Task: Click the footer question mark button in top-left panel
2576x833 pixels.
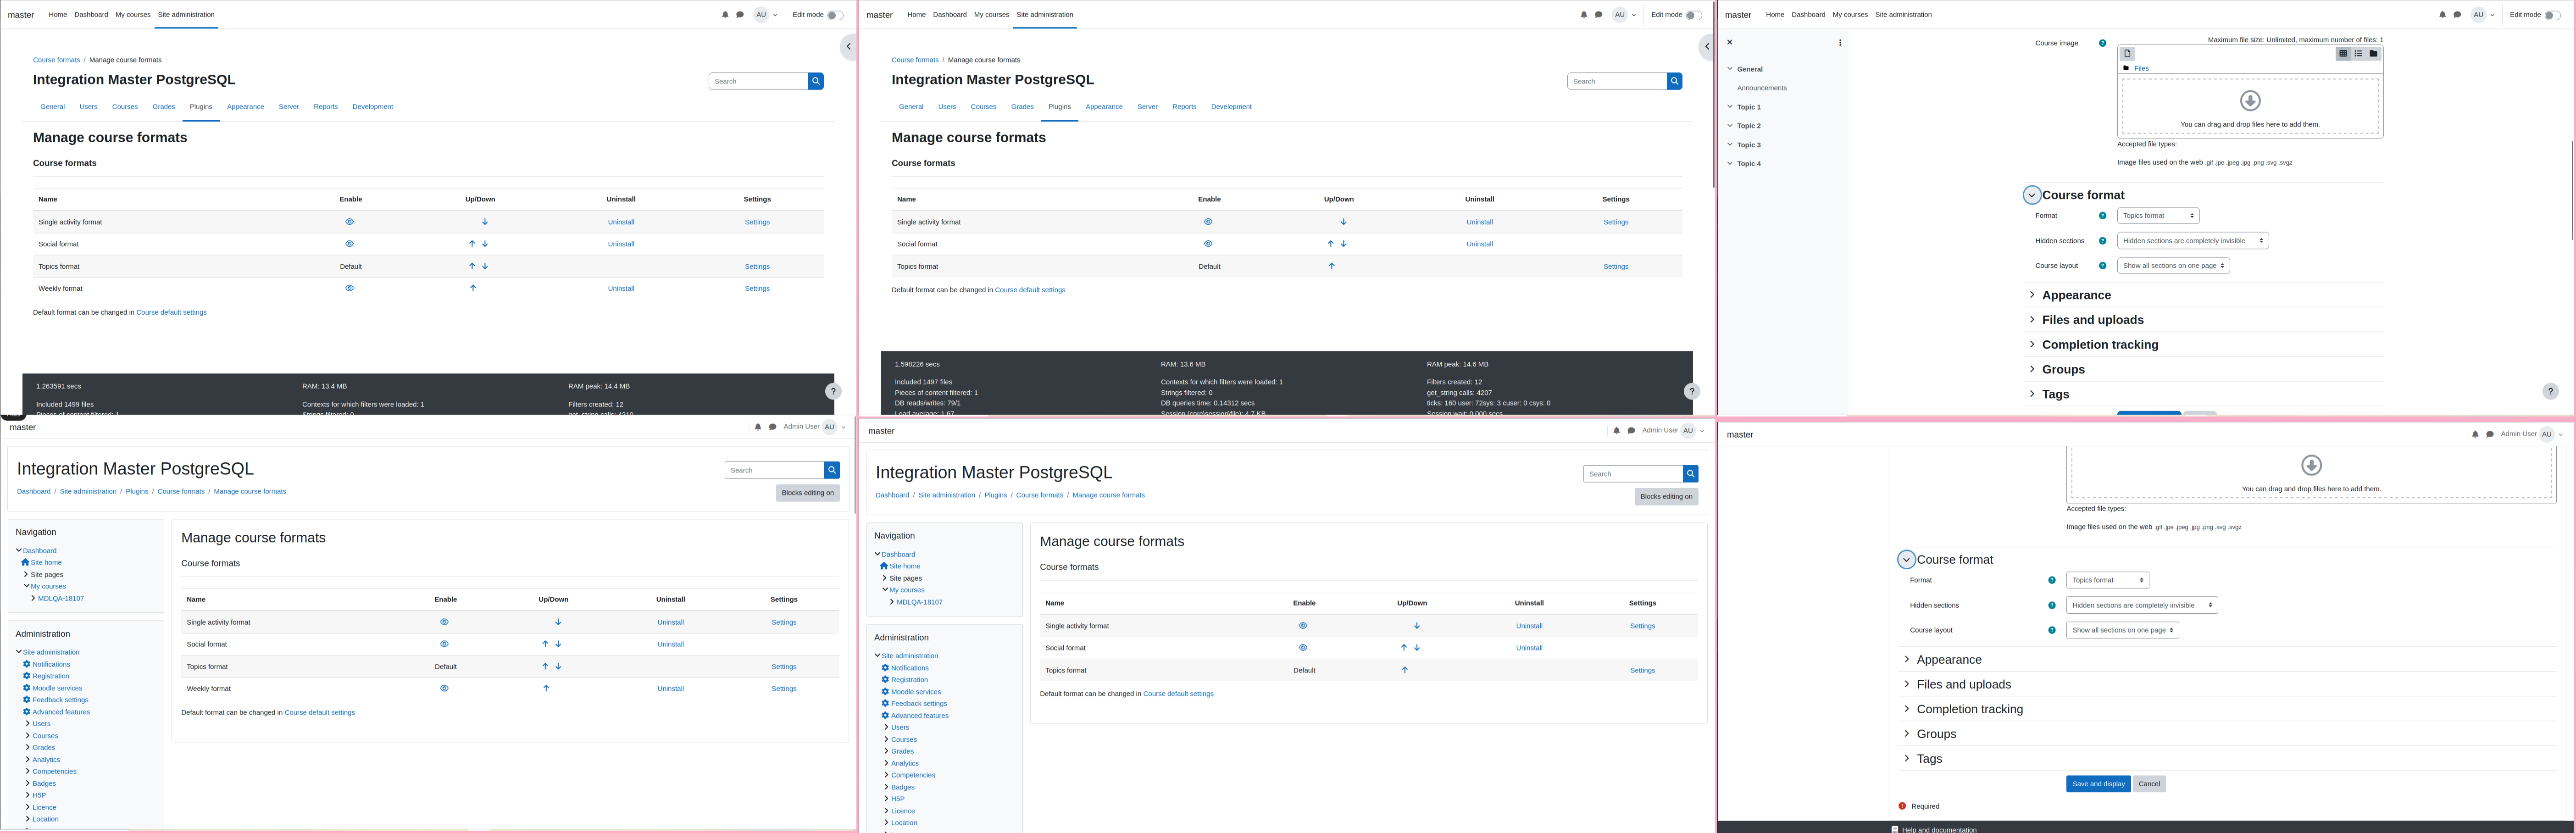Action: 833,391
